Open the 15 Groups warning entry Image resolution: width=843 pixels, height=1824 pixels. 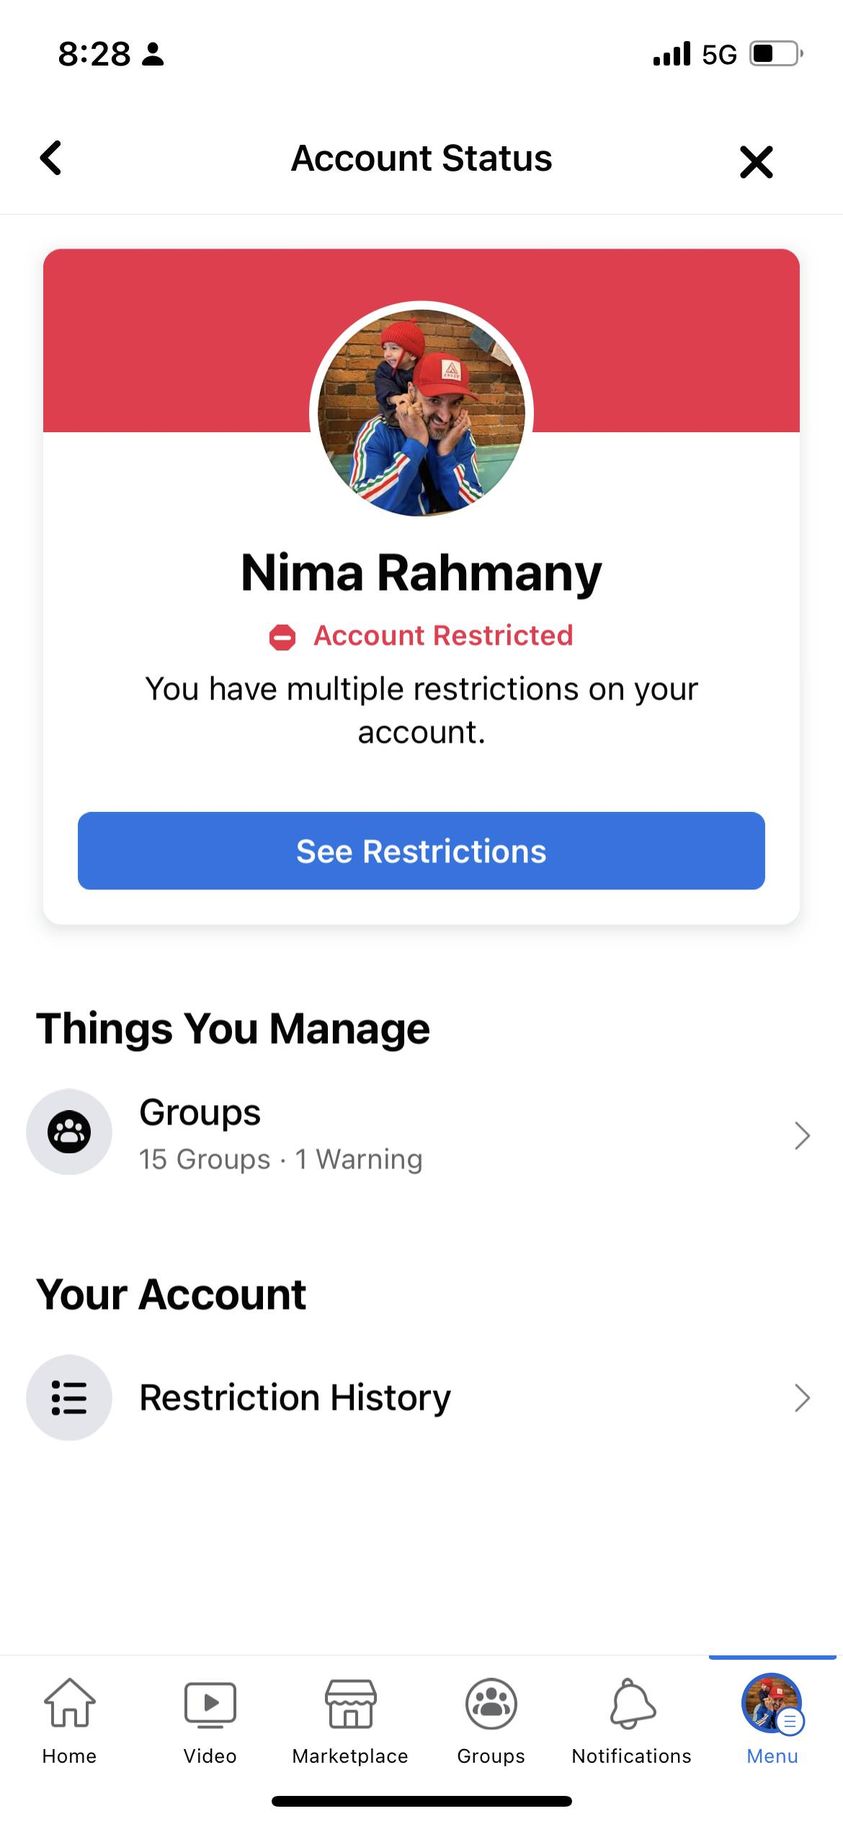(x=281, y=1159)
